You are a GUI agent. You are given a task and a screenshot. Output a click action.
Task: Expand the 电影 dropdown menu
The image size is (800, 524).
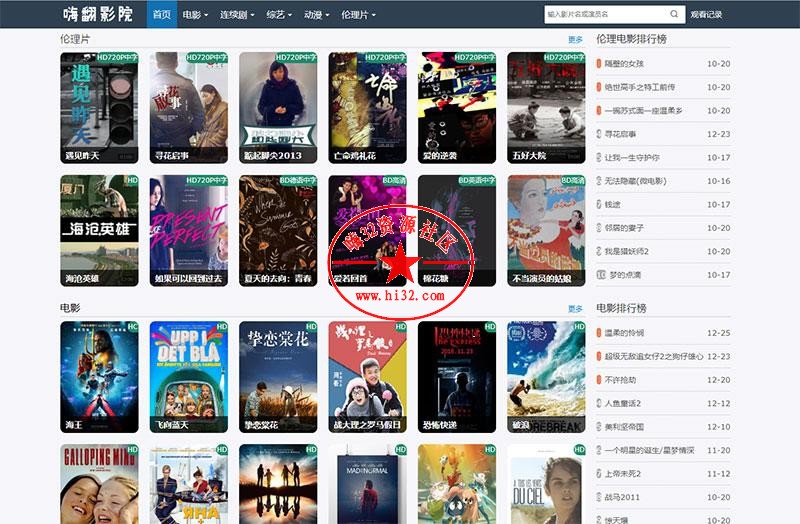click(x=195, y=15)
